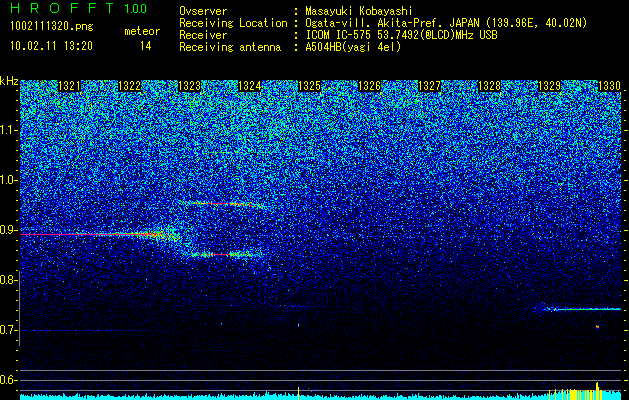Click the meteor count value 14
629x400 pixels.
pyautogui.click(x=146, y=46)
